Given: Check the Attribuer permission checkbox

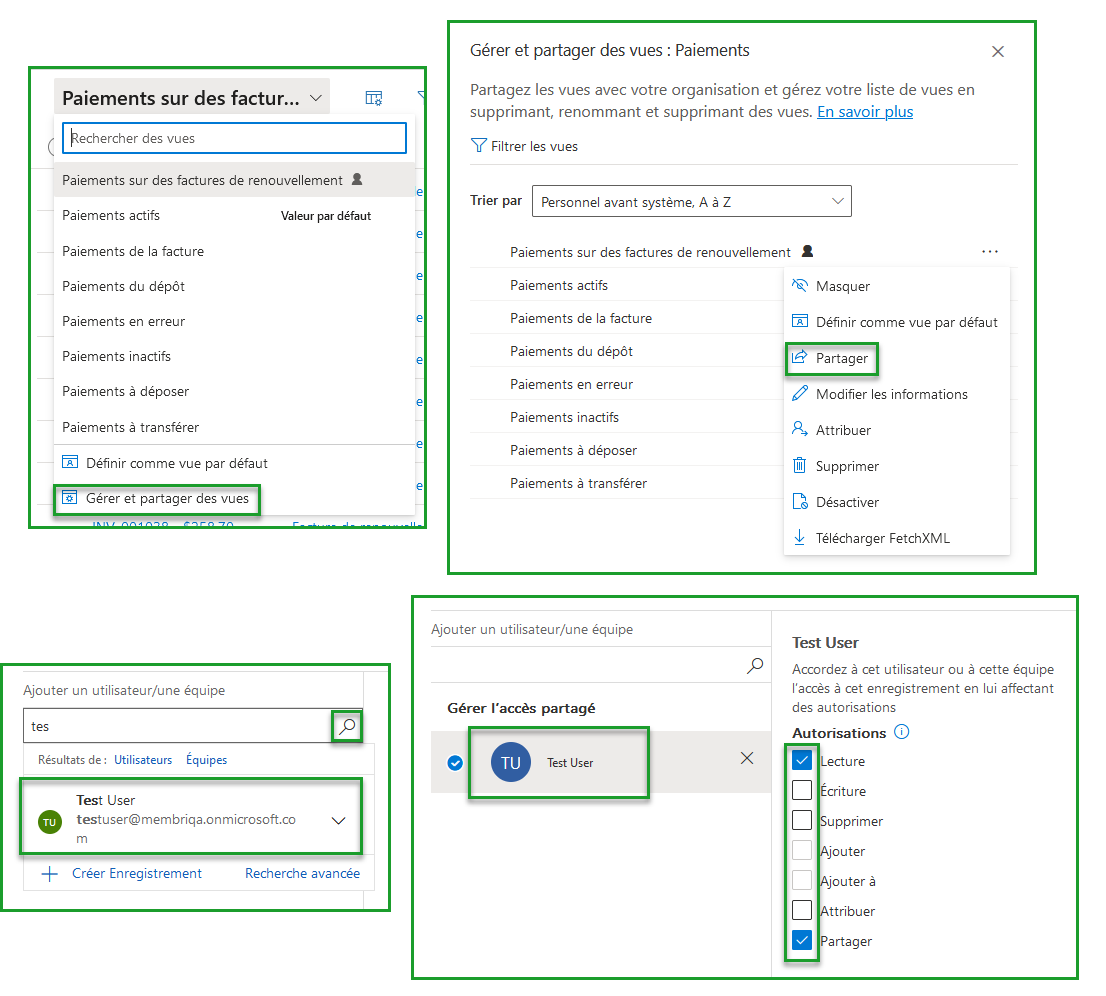Looking at the screenshot, I should tap(802, 911).
